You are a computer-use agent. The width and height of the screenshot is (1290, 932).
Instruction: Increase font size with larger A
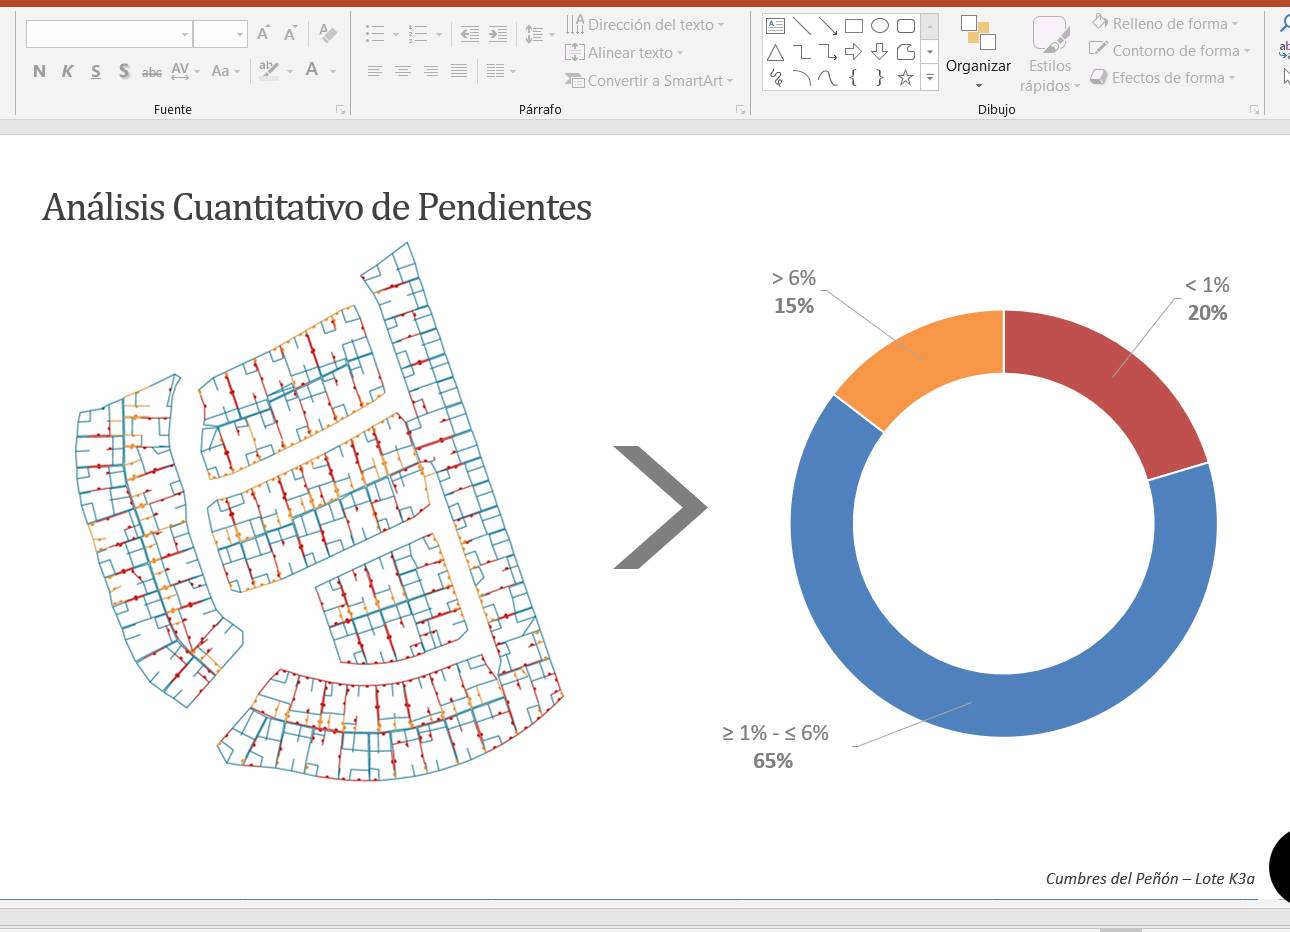click(x=263, y=34)
